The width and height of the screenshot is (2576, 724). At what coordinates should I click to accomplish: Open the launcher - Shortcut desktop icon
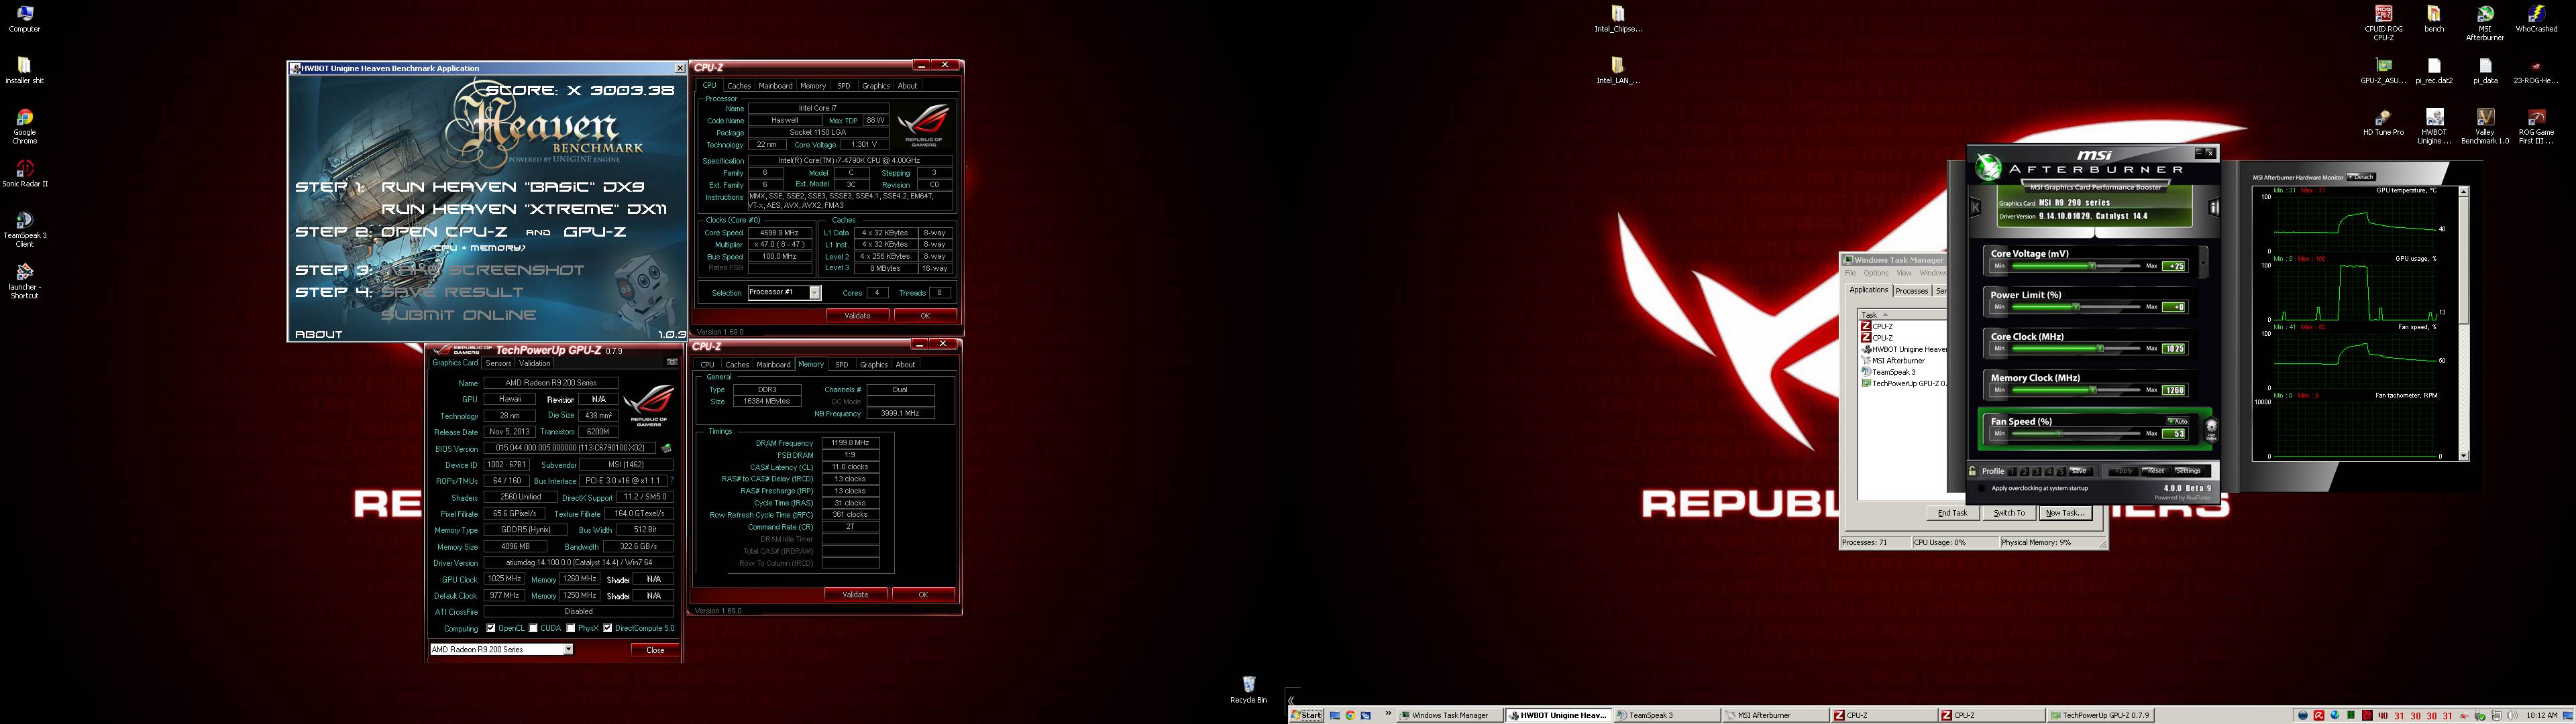(24, 282)
